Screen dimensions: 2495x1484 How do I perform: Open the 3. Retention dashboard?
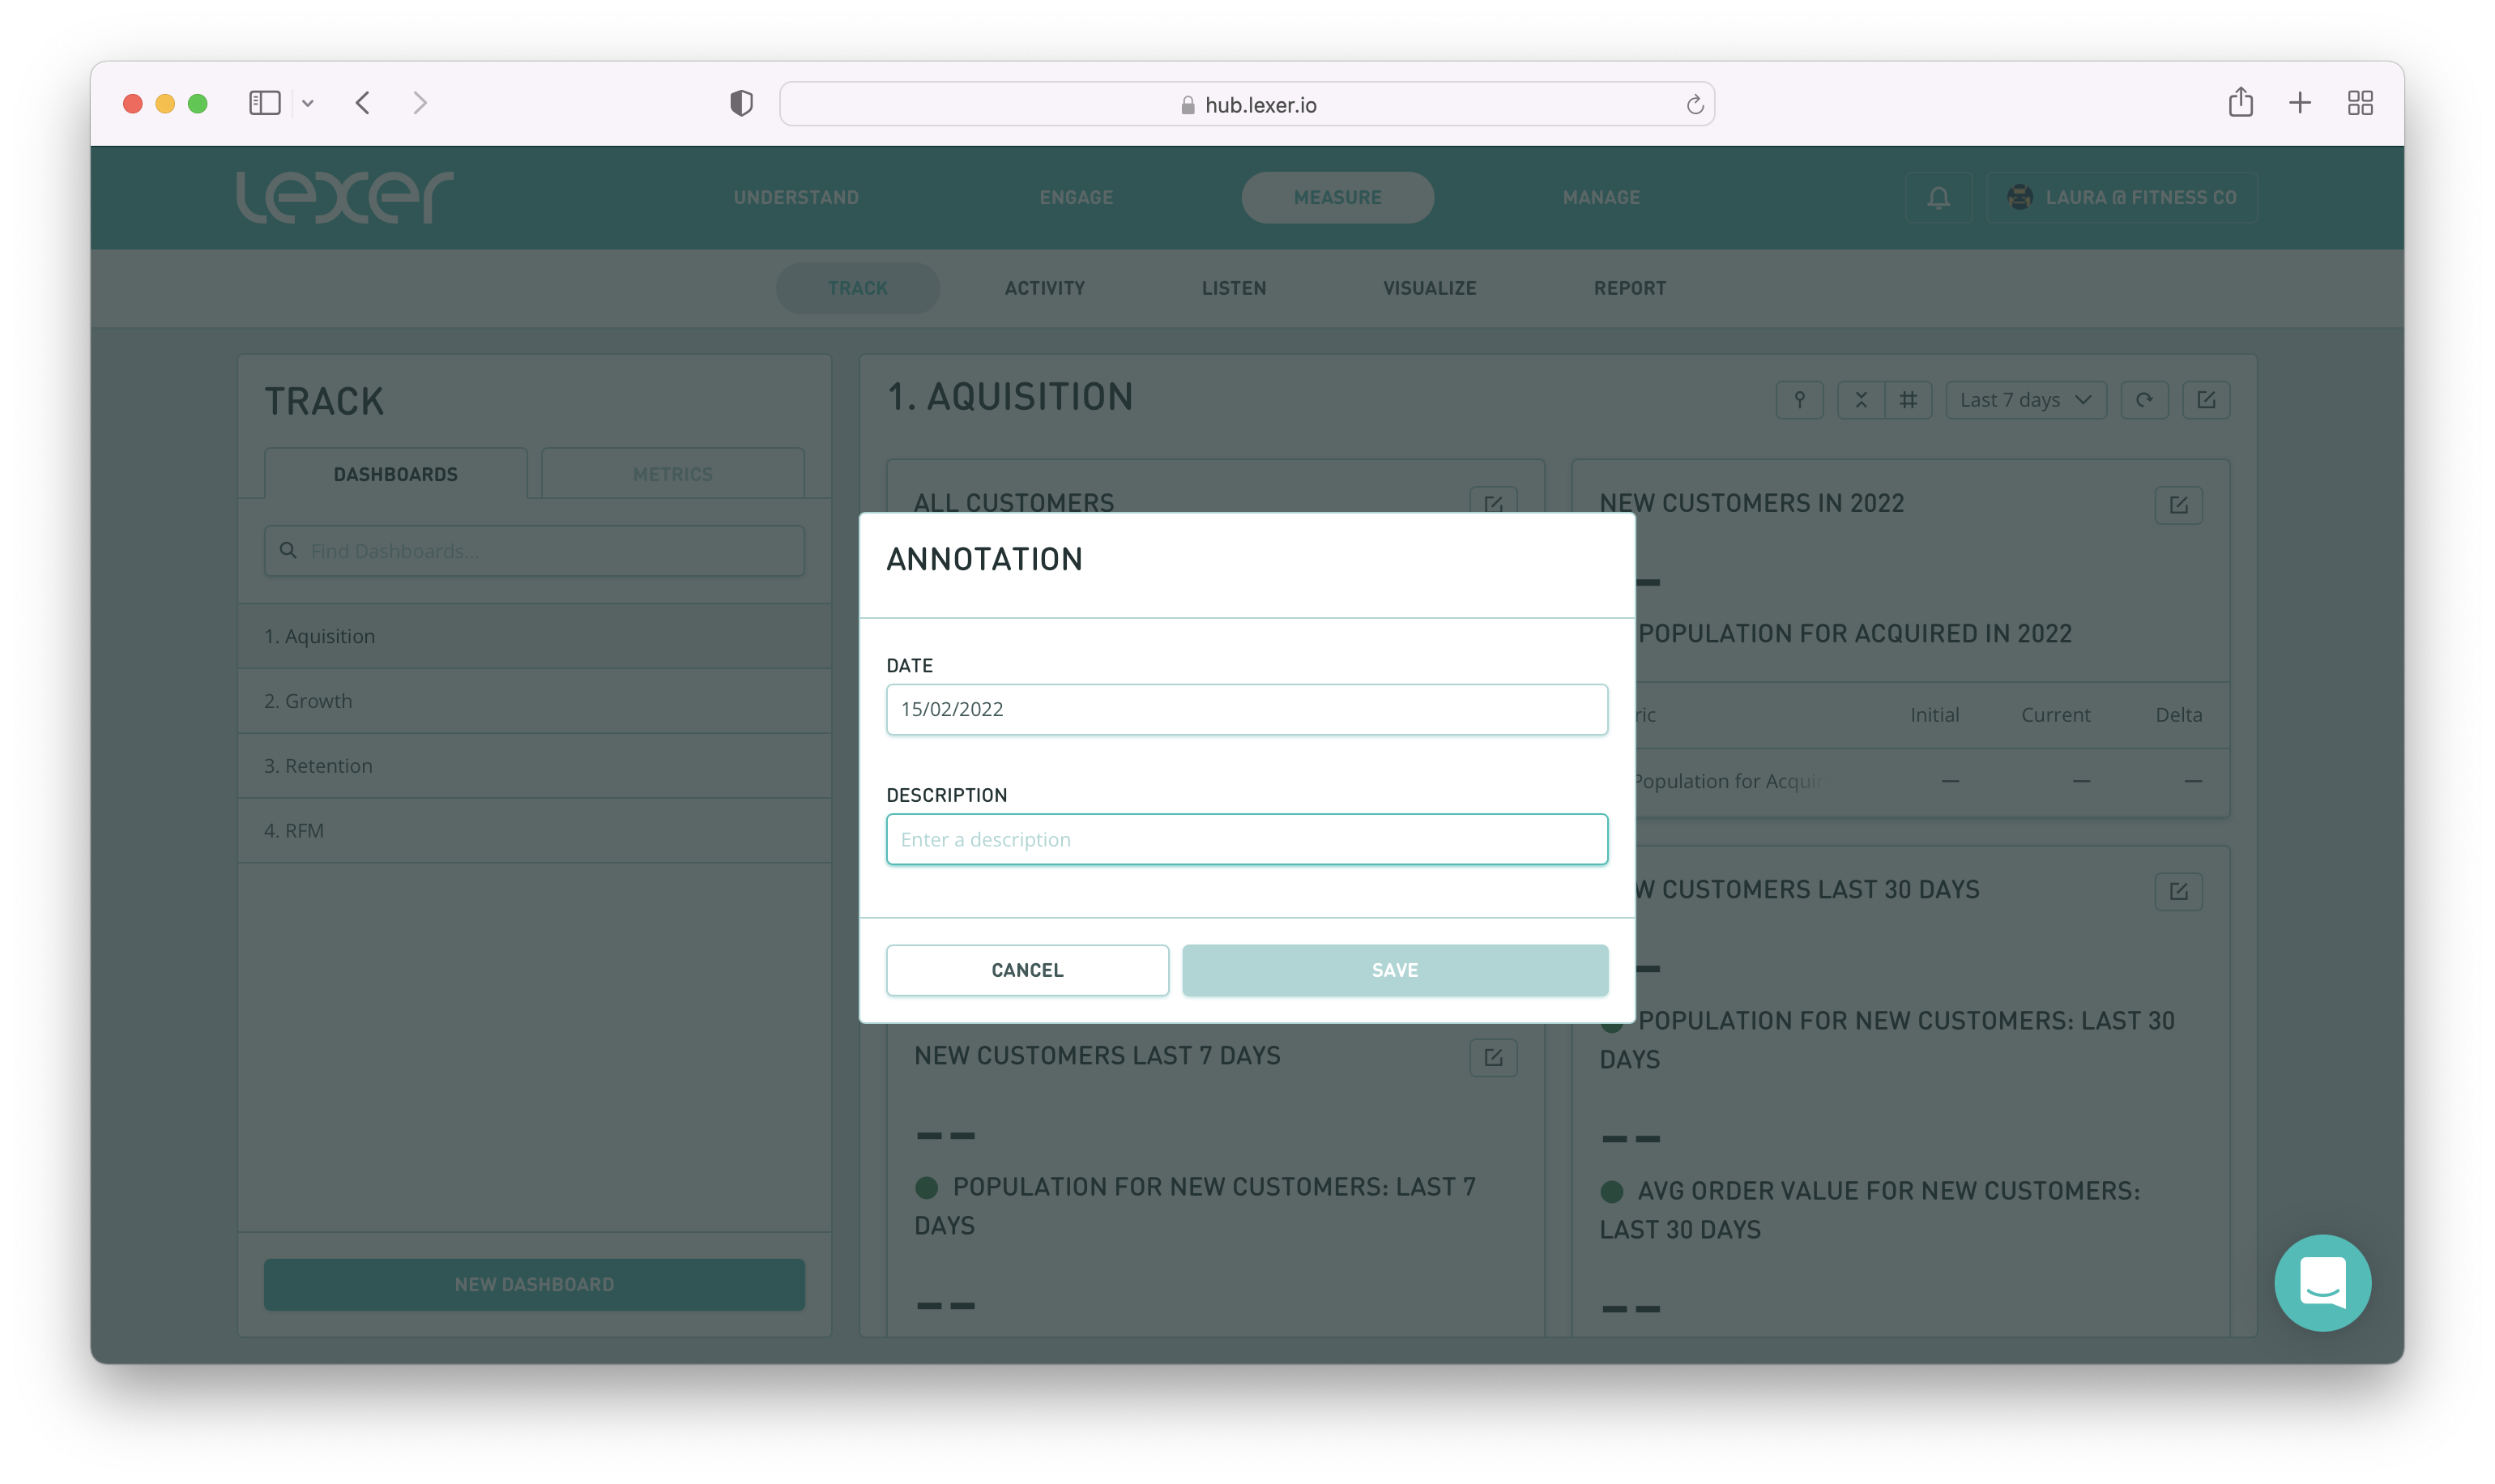pos(534,766)
